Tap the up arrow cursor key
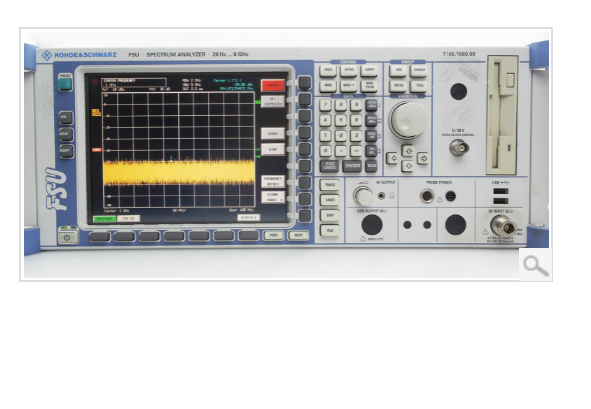The width and height of the screenshot is (591, 409). pyautogui.click(x=408, y=151)
